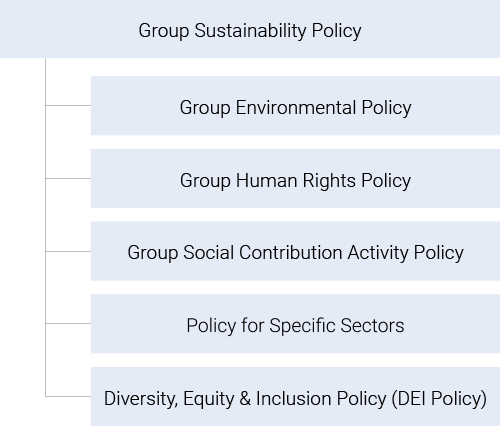The height and width of the screenshot is (426, 500).
Task: Select Diversity, Equity & Inclusion Policy box
Action: point(295,396)
